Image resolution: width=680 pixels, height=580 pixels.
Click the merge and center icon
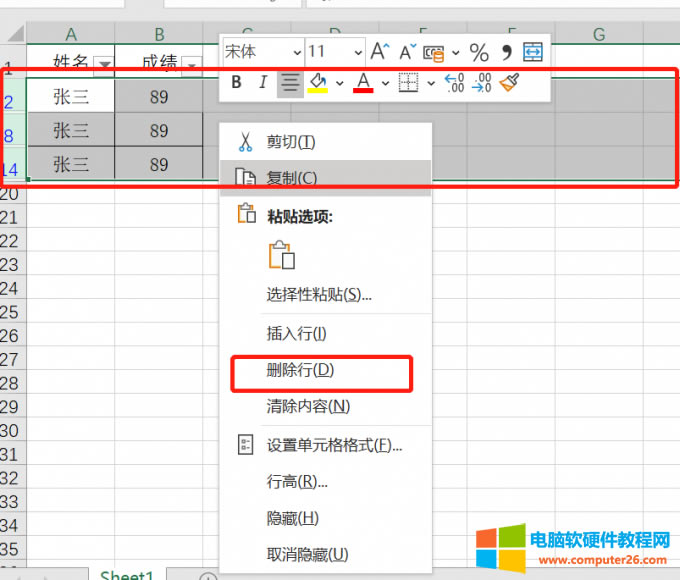(533, 52)
